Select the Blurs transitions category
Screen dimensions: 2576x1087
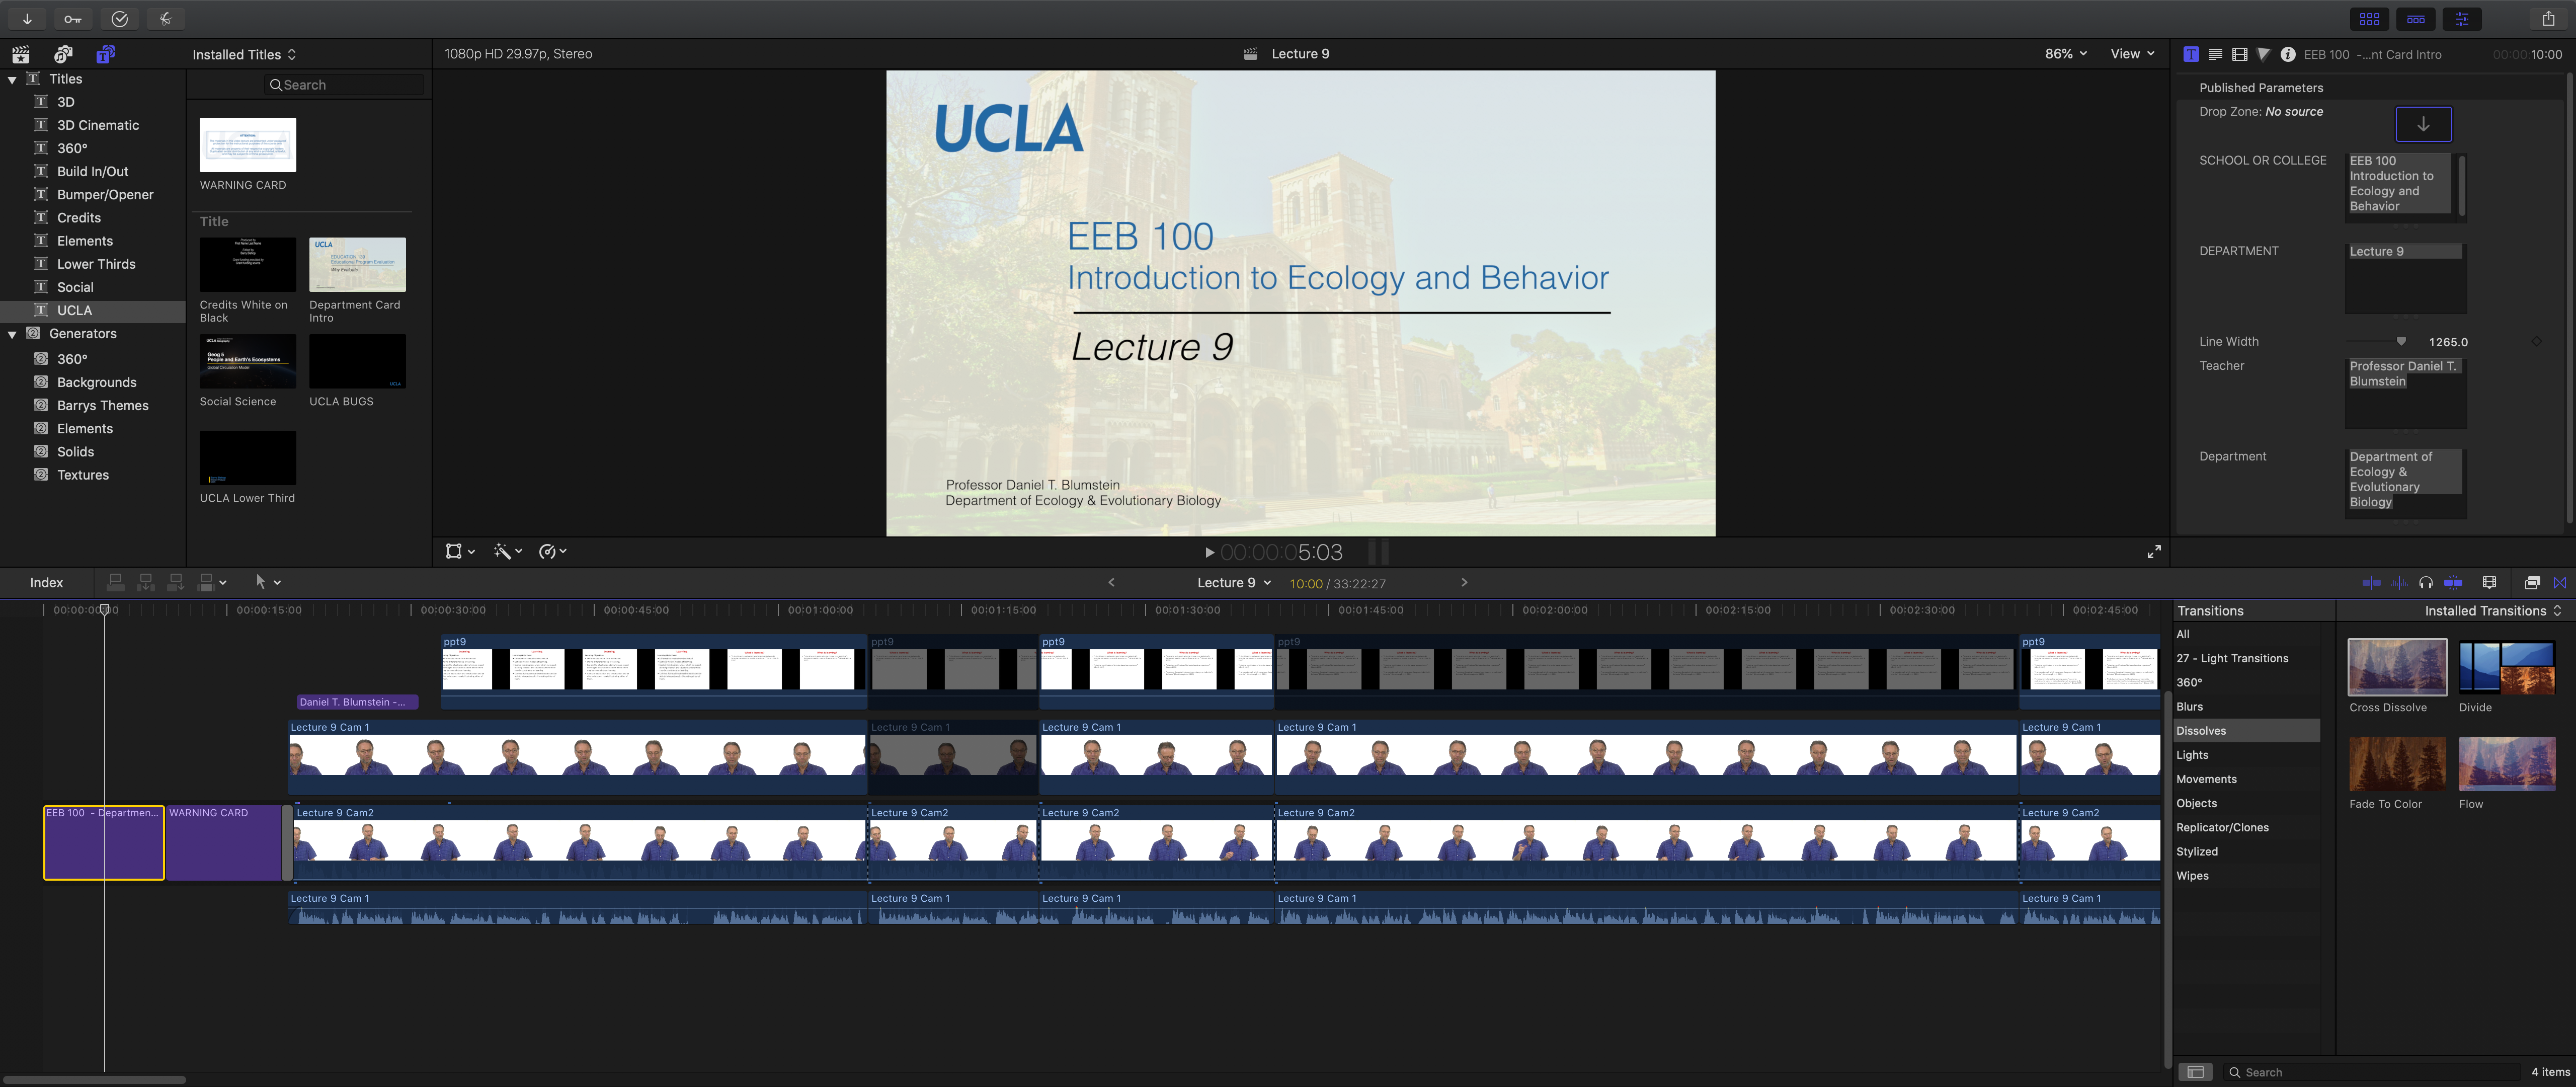[x=2190, y=707]
